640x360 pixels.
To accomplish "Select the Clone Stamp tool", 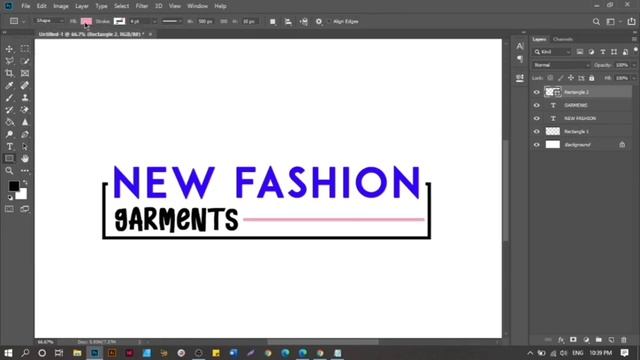I will [x=25, y=98].
